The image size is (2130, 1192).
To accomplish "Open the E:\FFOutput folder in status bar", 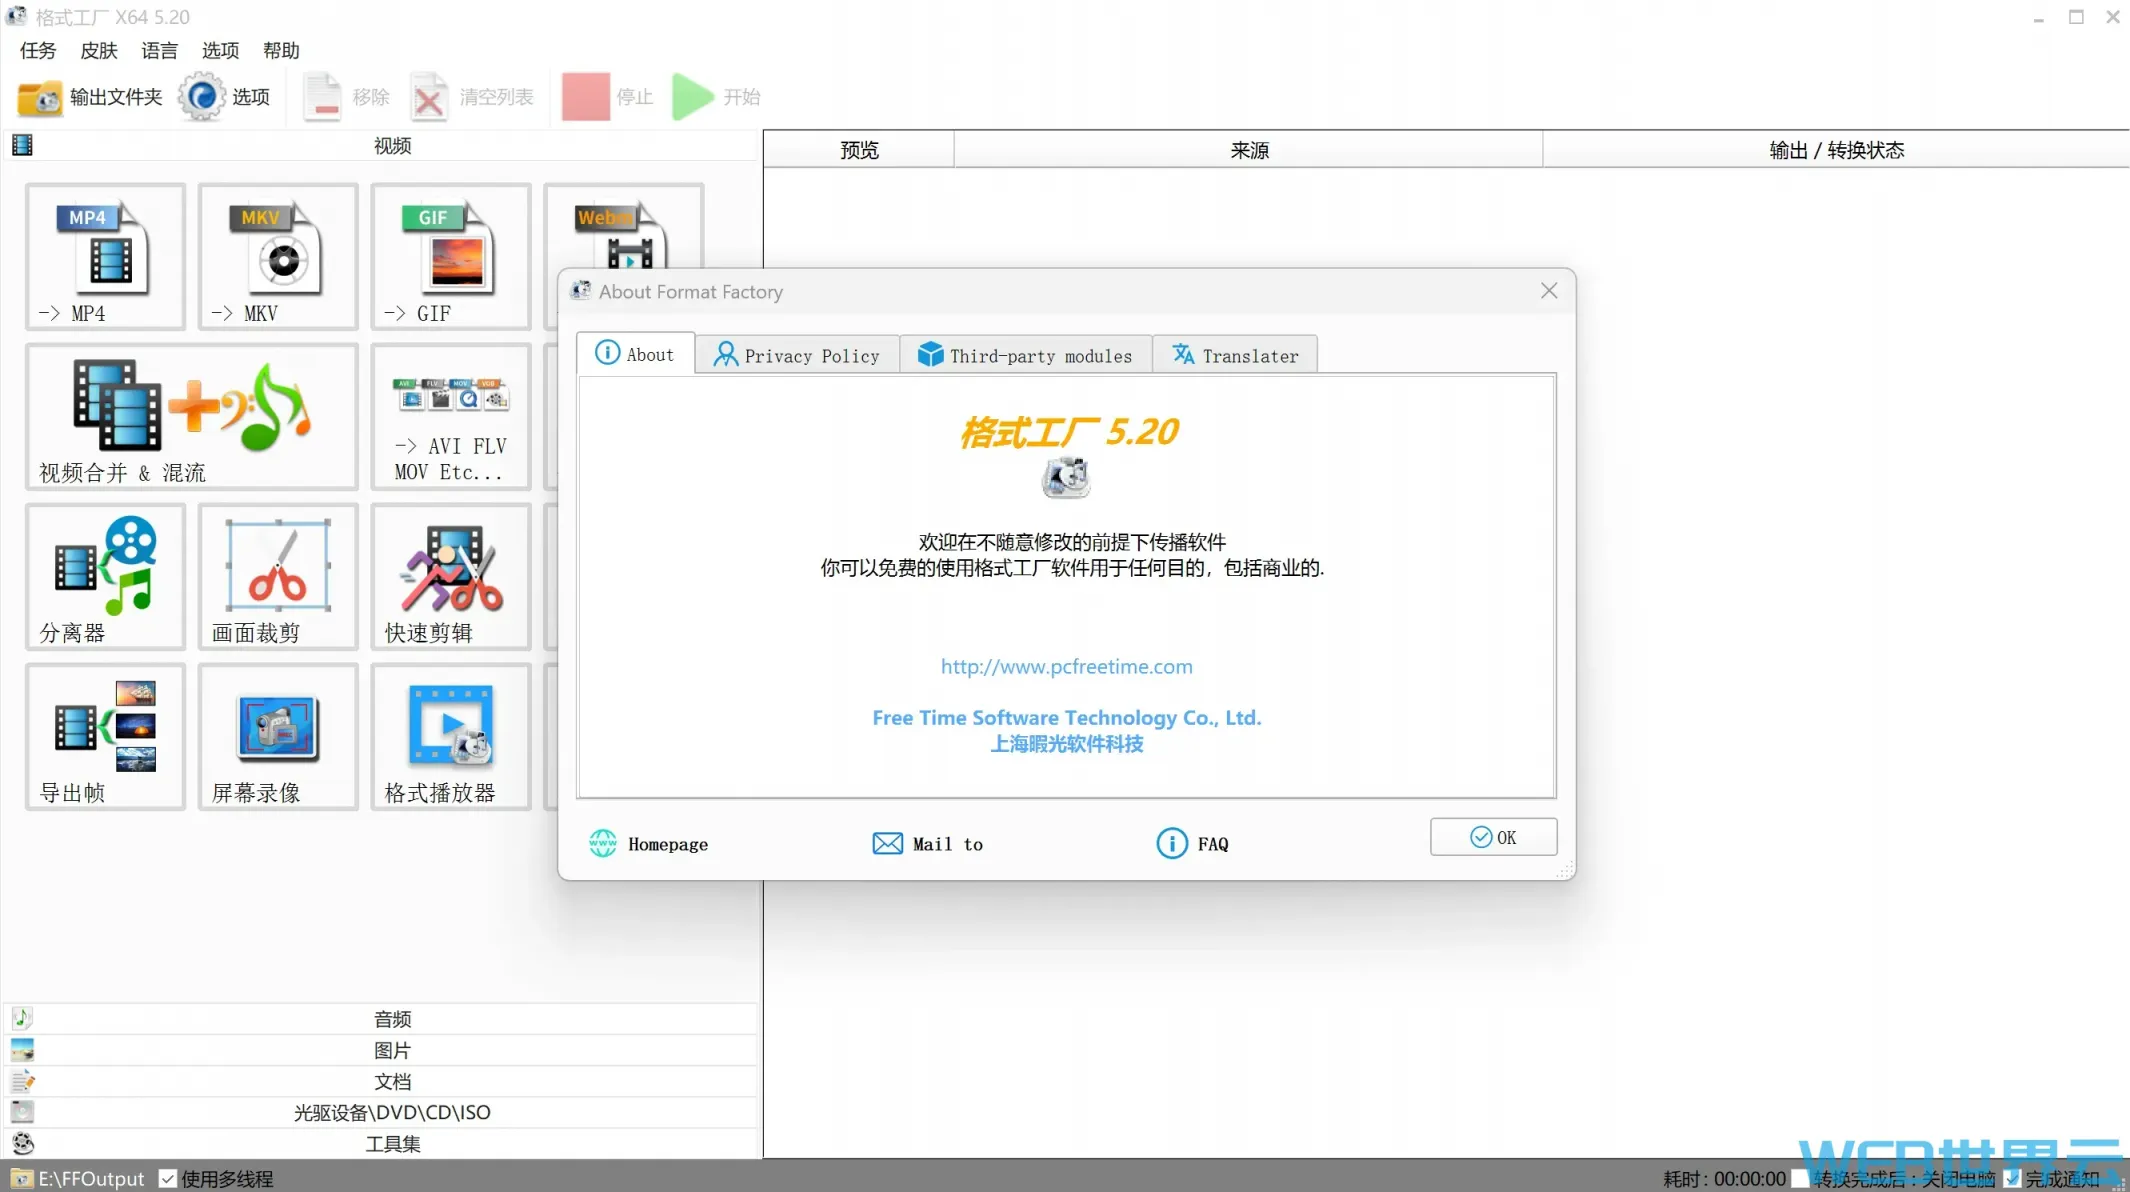I will (78, 1179).
